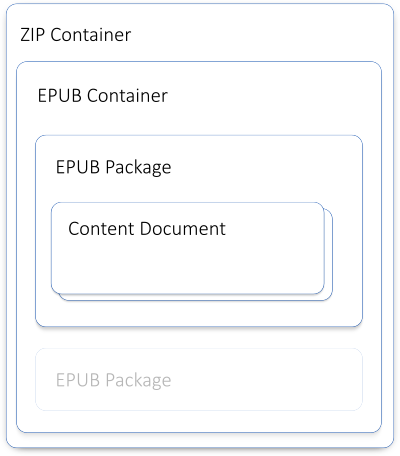This screenshot has height=456, width=400.
Task: Click blank area right of the dark "EPUB Package" label
Action: pyautogui.click(x=265, y=167)
